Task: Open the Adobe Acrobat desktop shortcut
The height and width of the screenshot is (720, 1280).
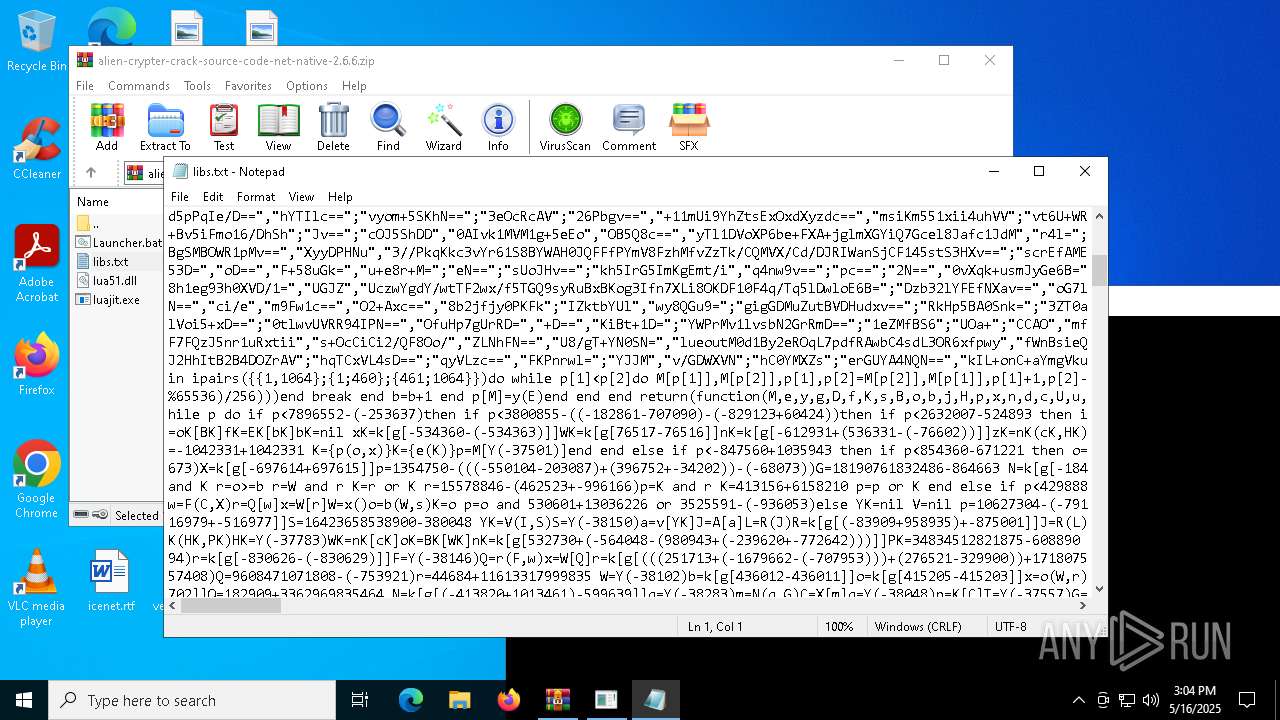Action: pos(36,263)
